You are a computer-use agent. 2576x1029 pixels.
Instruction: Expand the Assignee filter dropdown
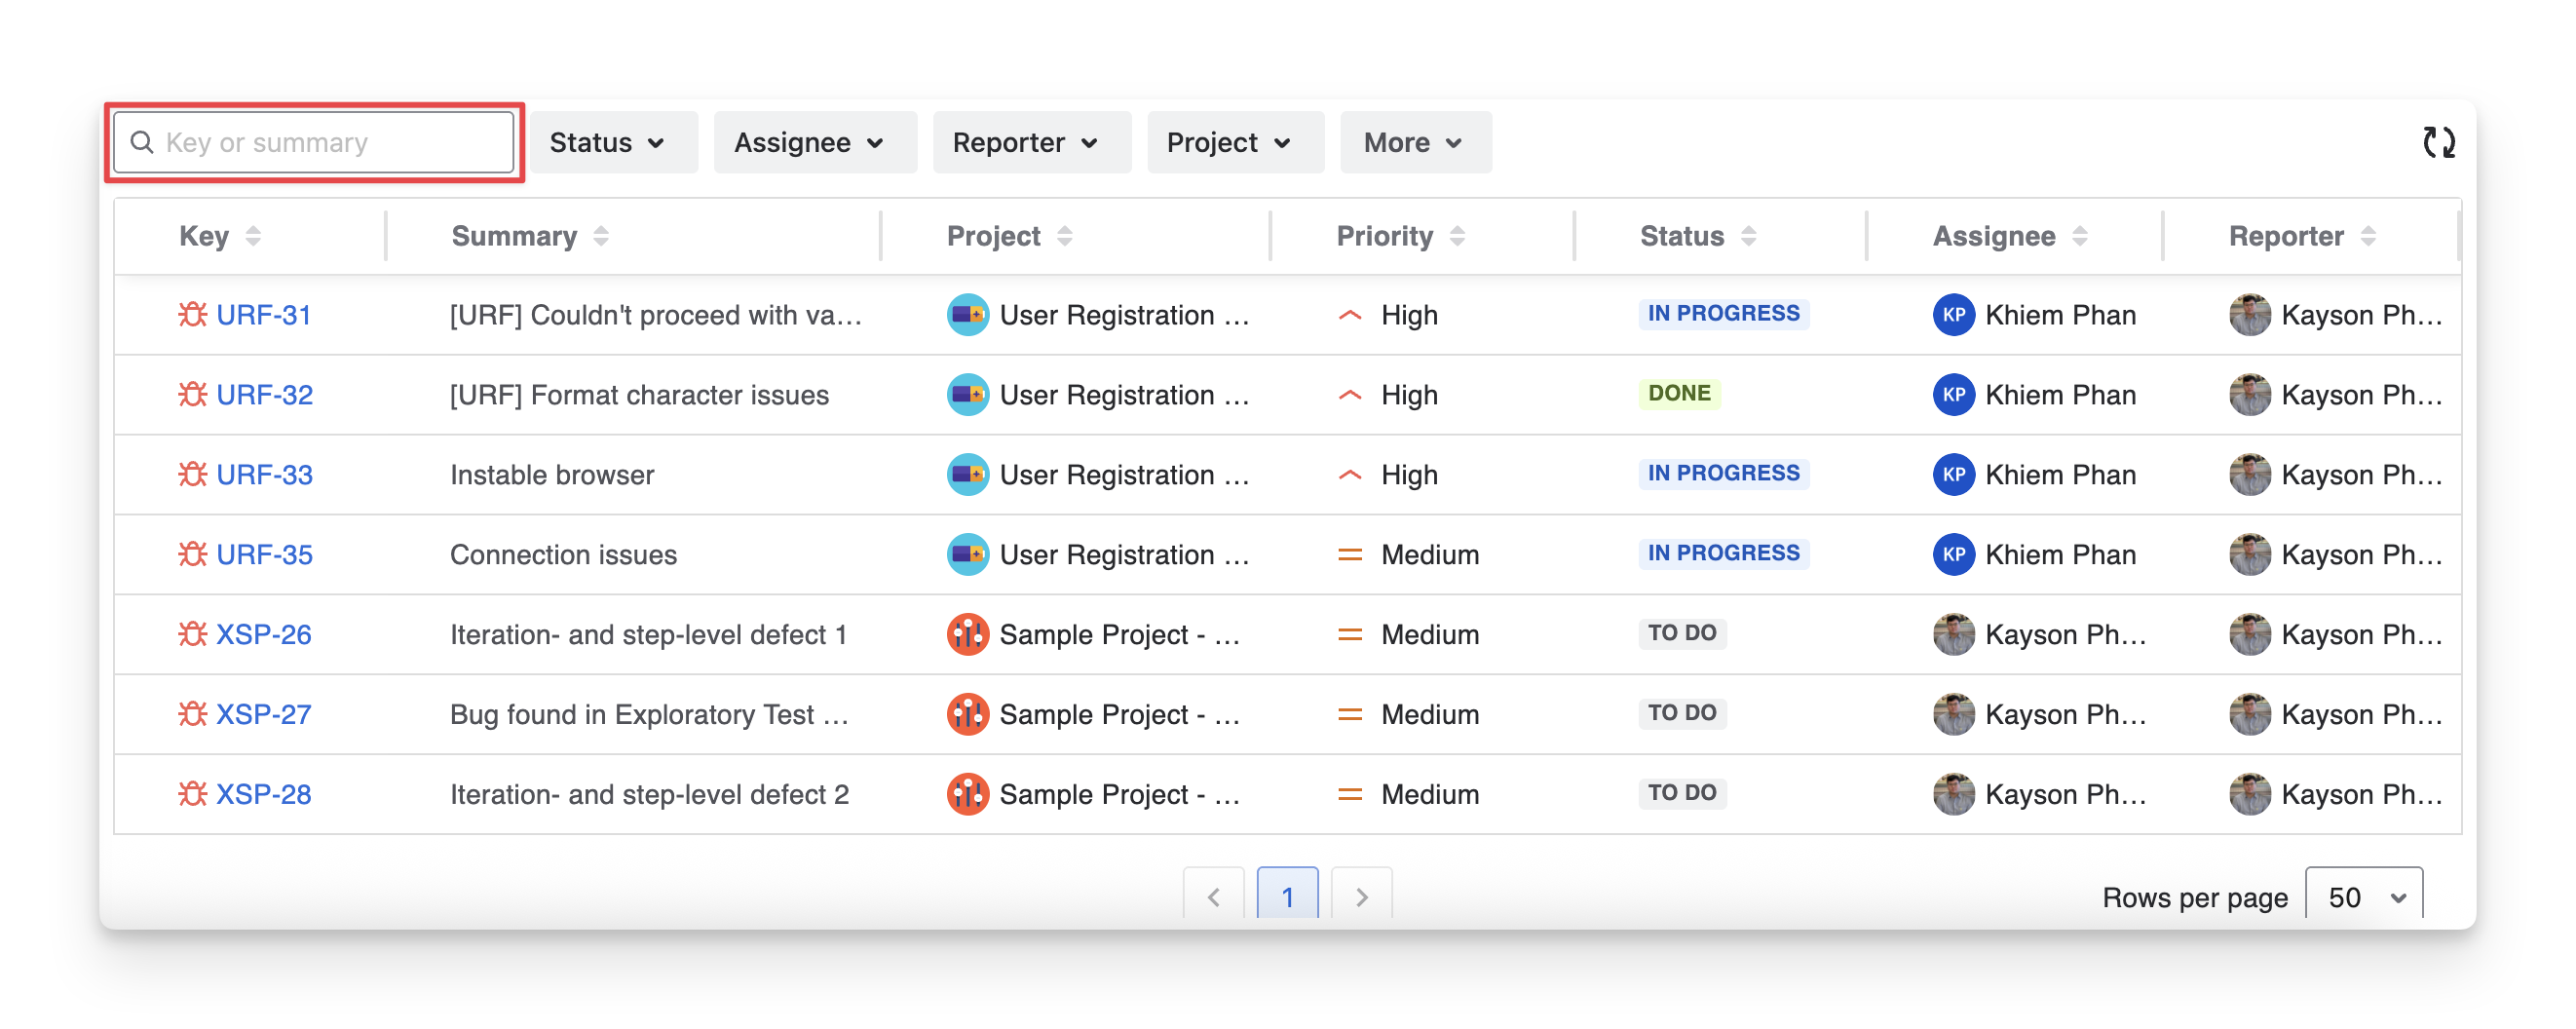[809, 143]
